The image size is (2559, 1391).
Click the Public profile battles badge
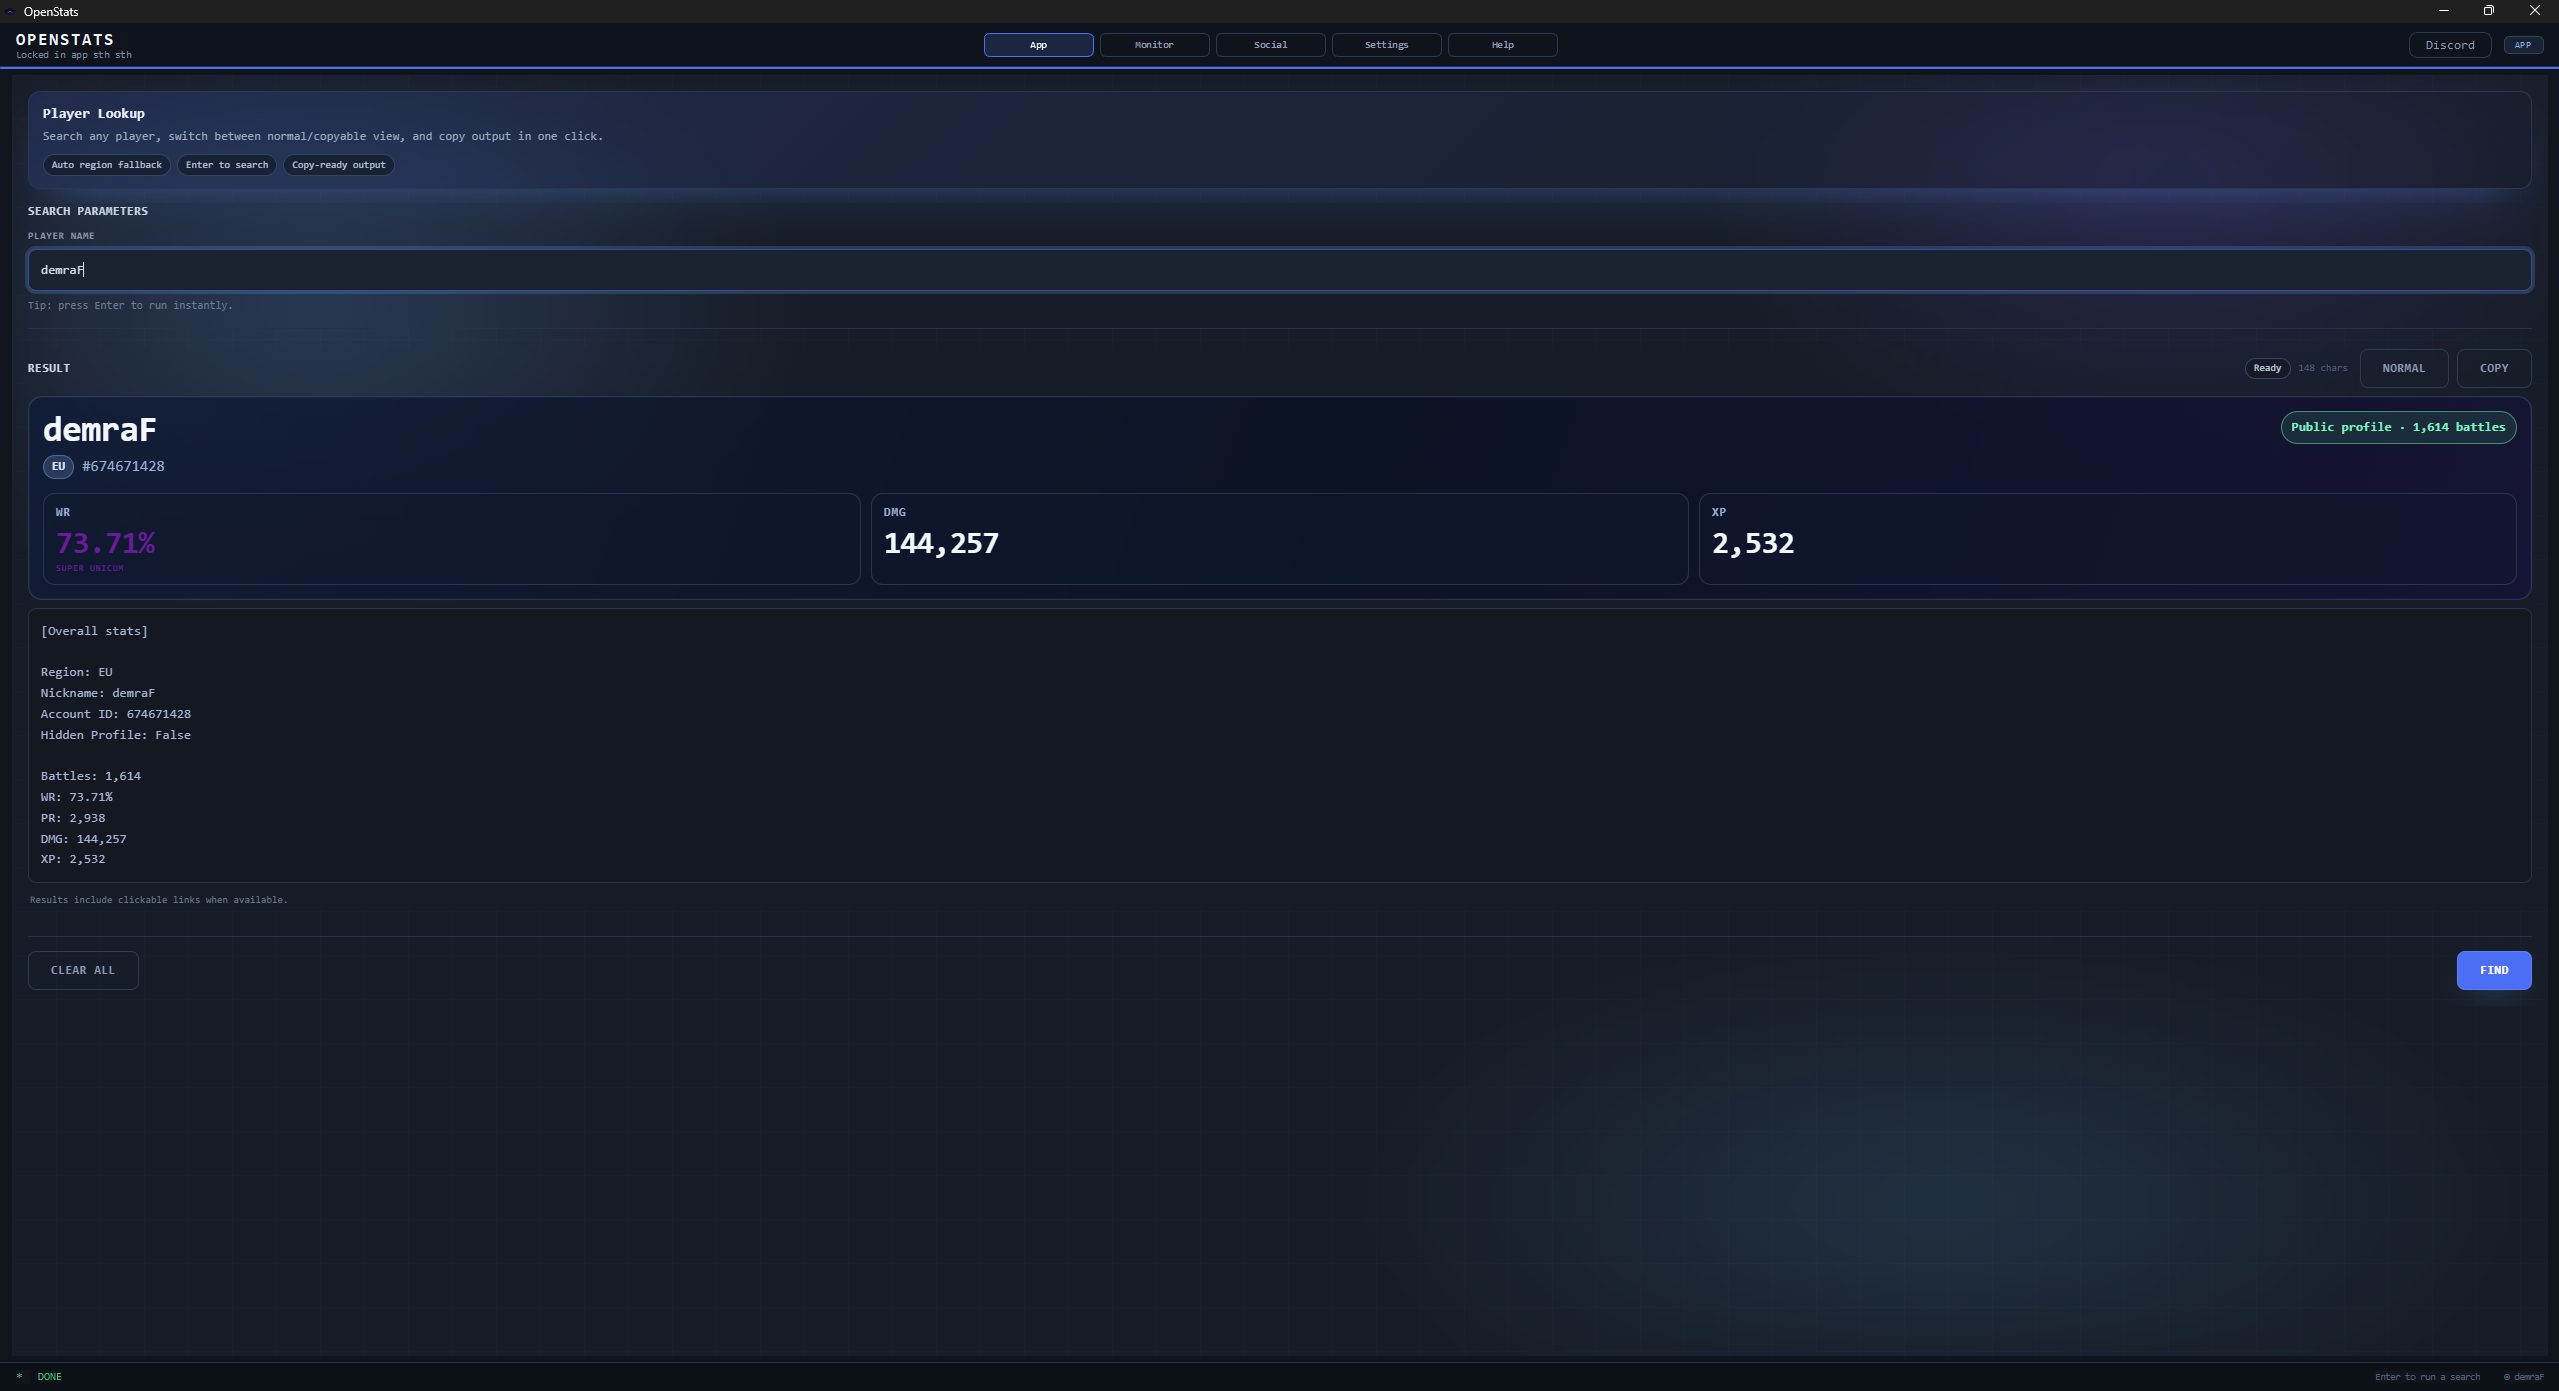[2397, 426]
